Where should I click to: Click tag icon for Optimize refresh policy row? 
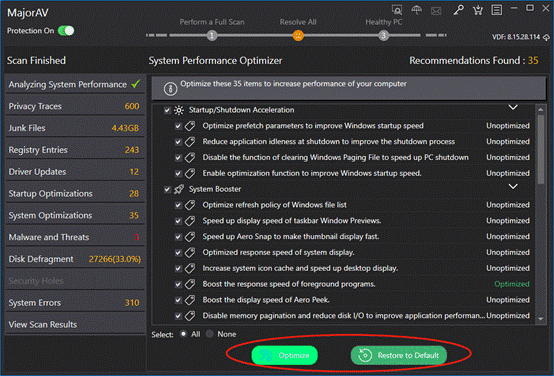click(190, 205)
